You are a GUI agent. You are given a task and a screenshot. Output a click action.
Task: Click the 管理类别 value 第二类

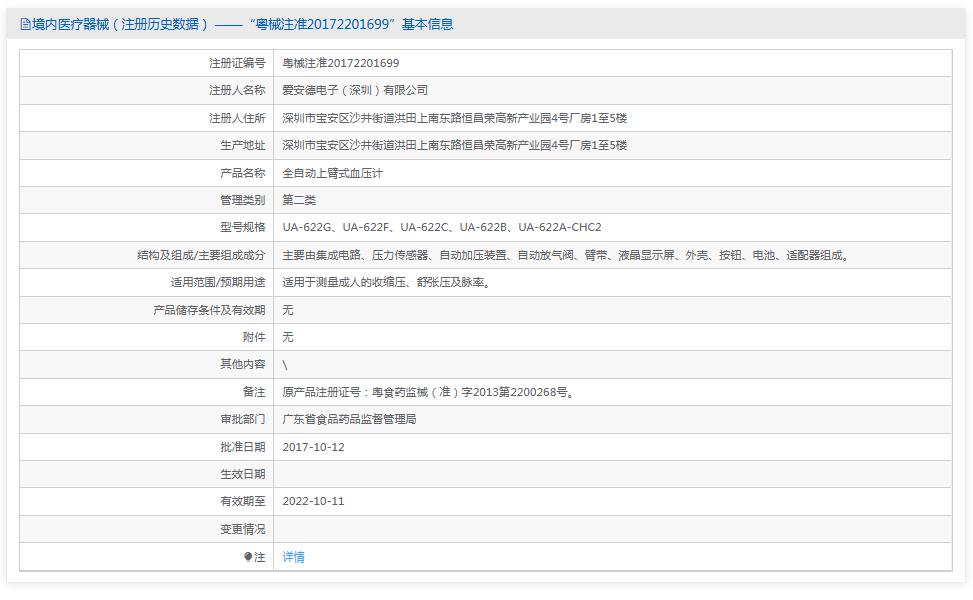300,200
